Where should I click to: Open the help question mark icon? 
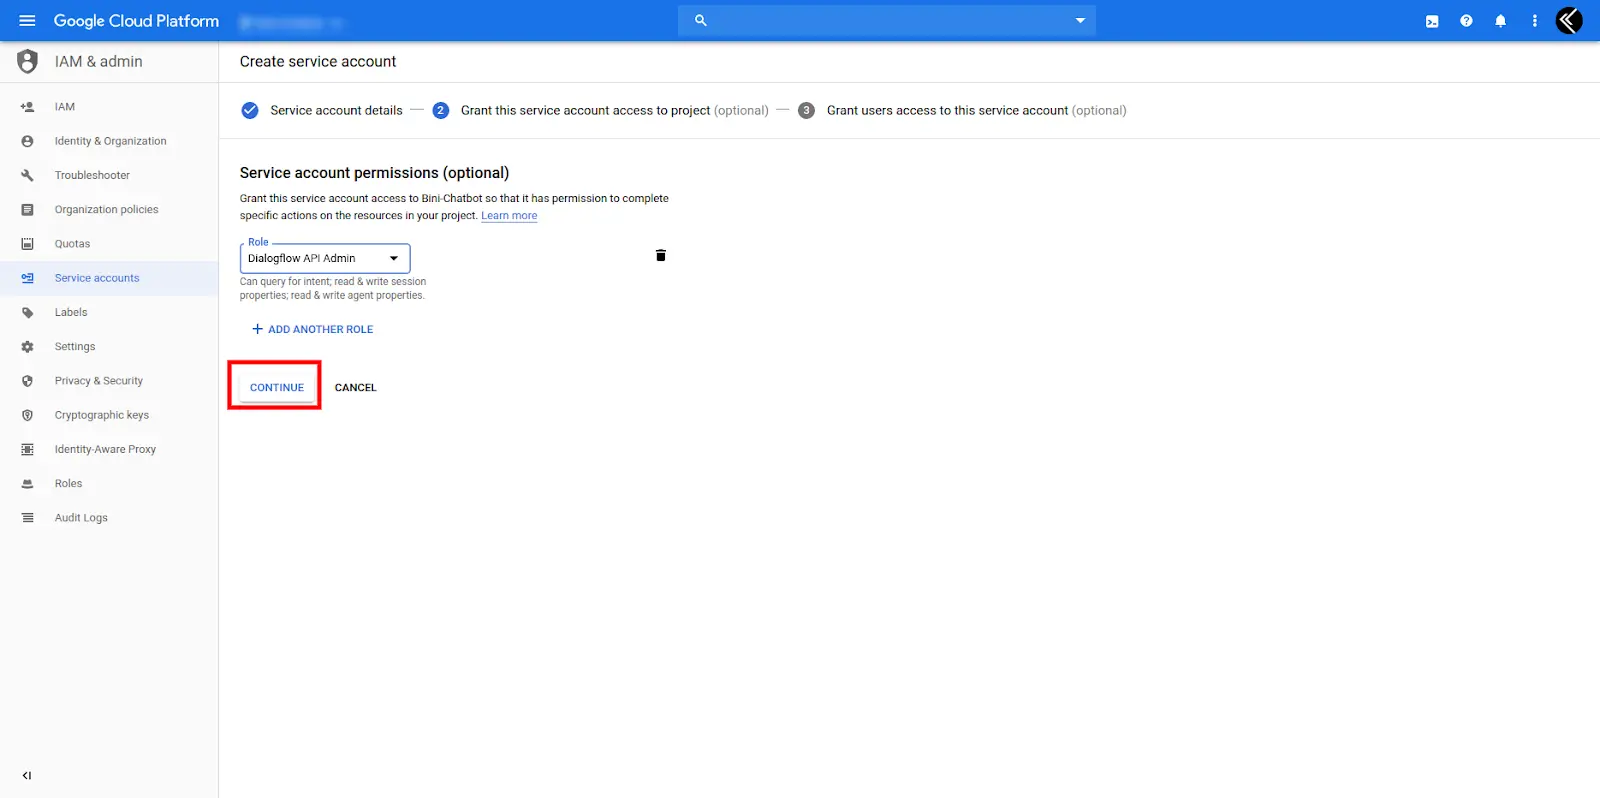coord(1466,21)
